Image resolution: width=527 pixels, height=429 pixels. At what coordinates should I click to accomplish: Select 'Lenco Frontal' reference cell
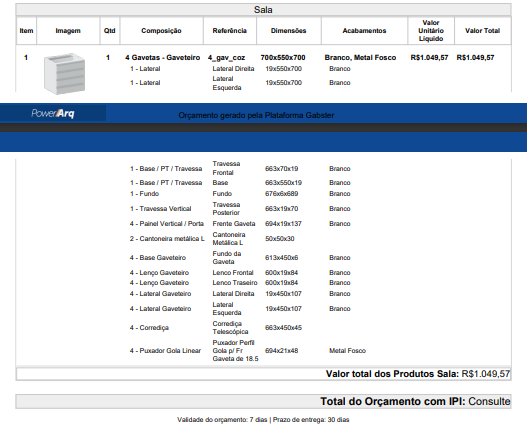[x=233, y=273]
